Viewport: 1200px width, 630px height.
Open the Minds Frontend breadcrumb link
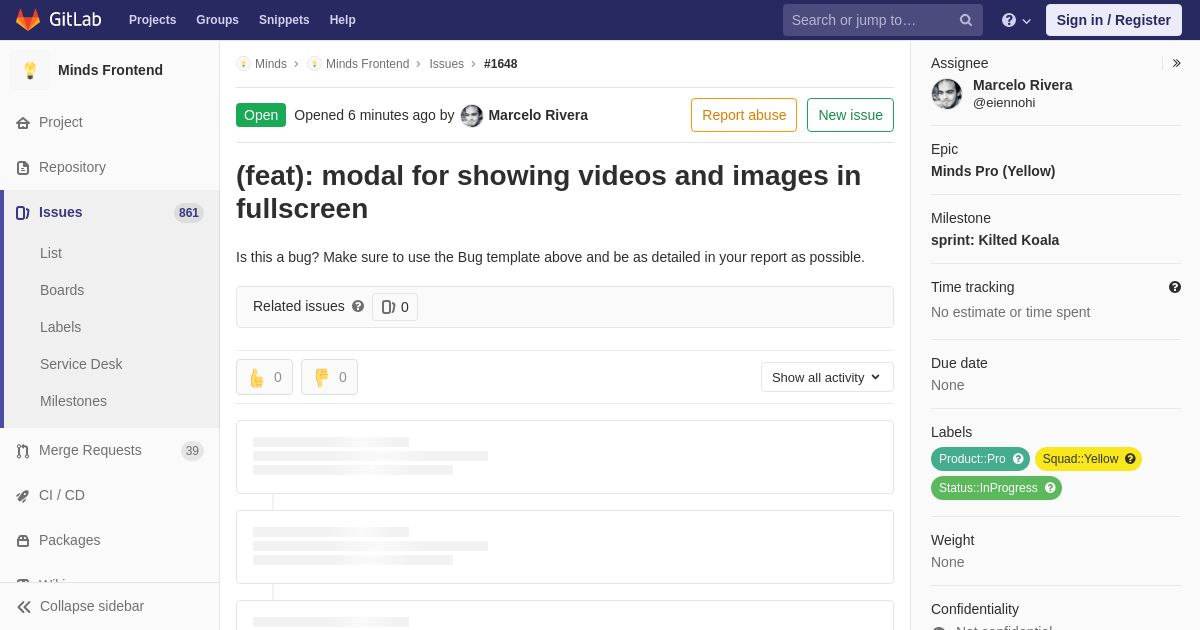(367, 64)
